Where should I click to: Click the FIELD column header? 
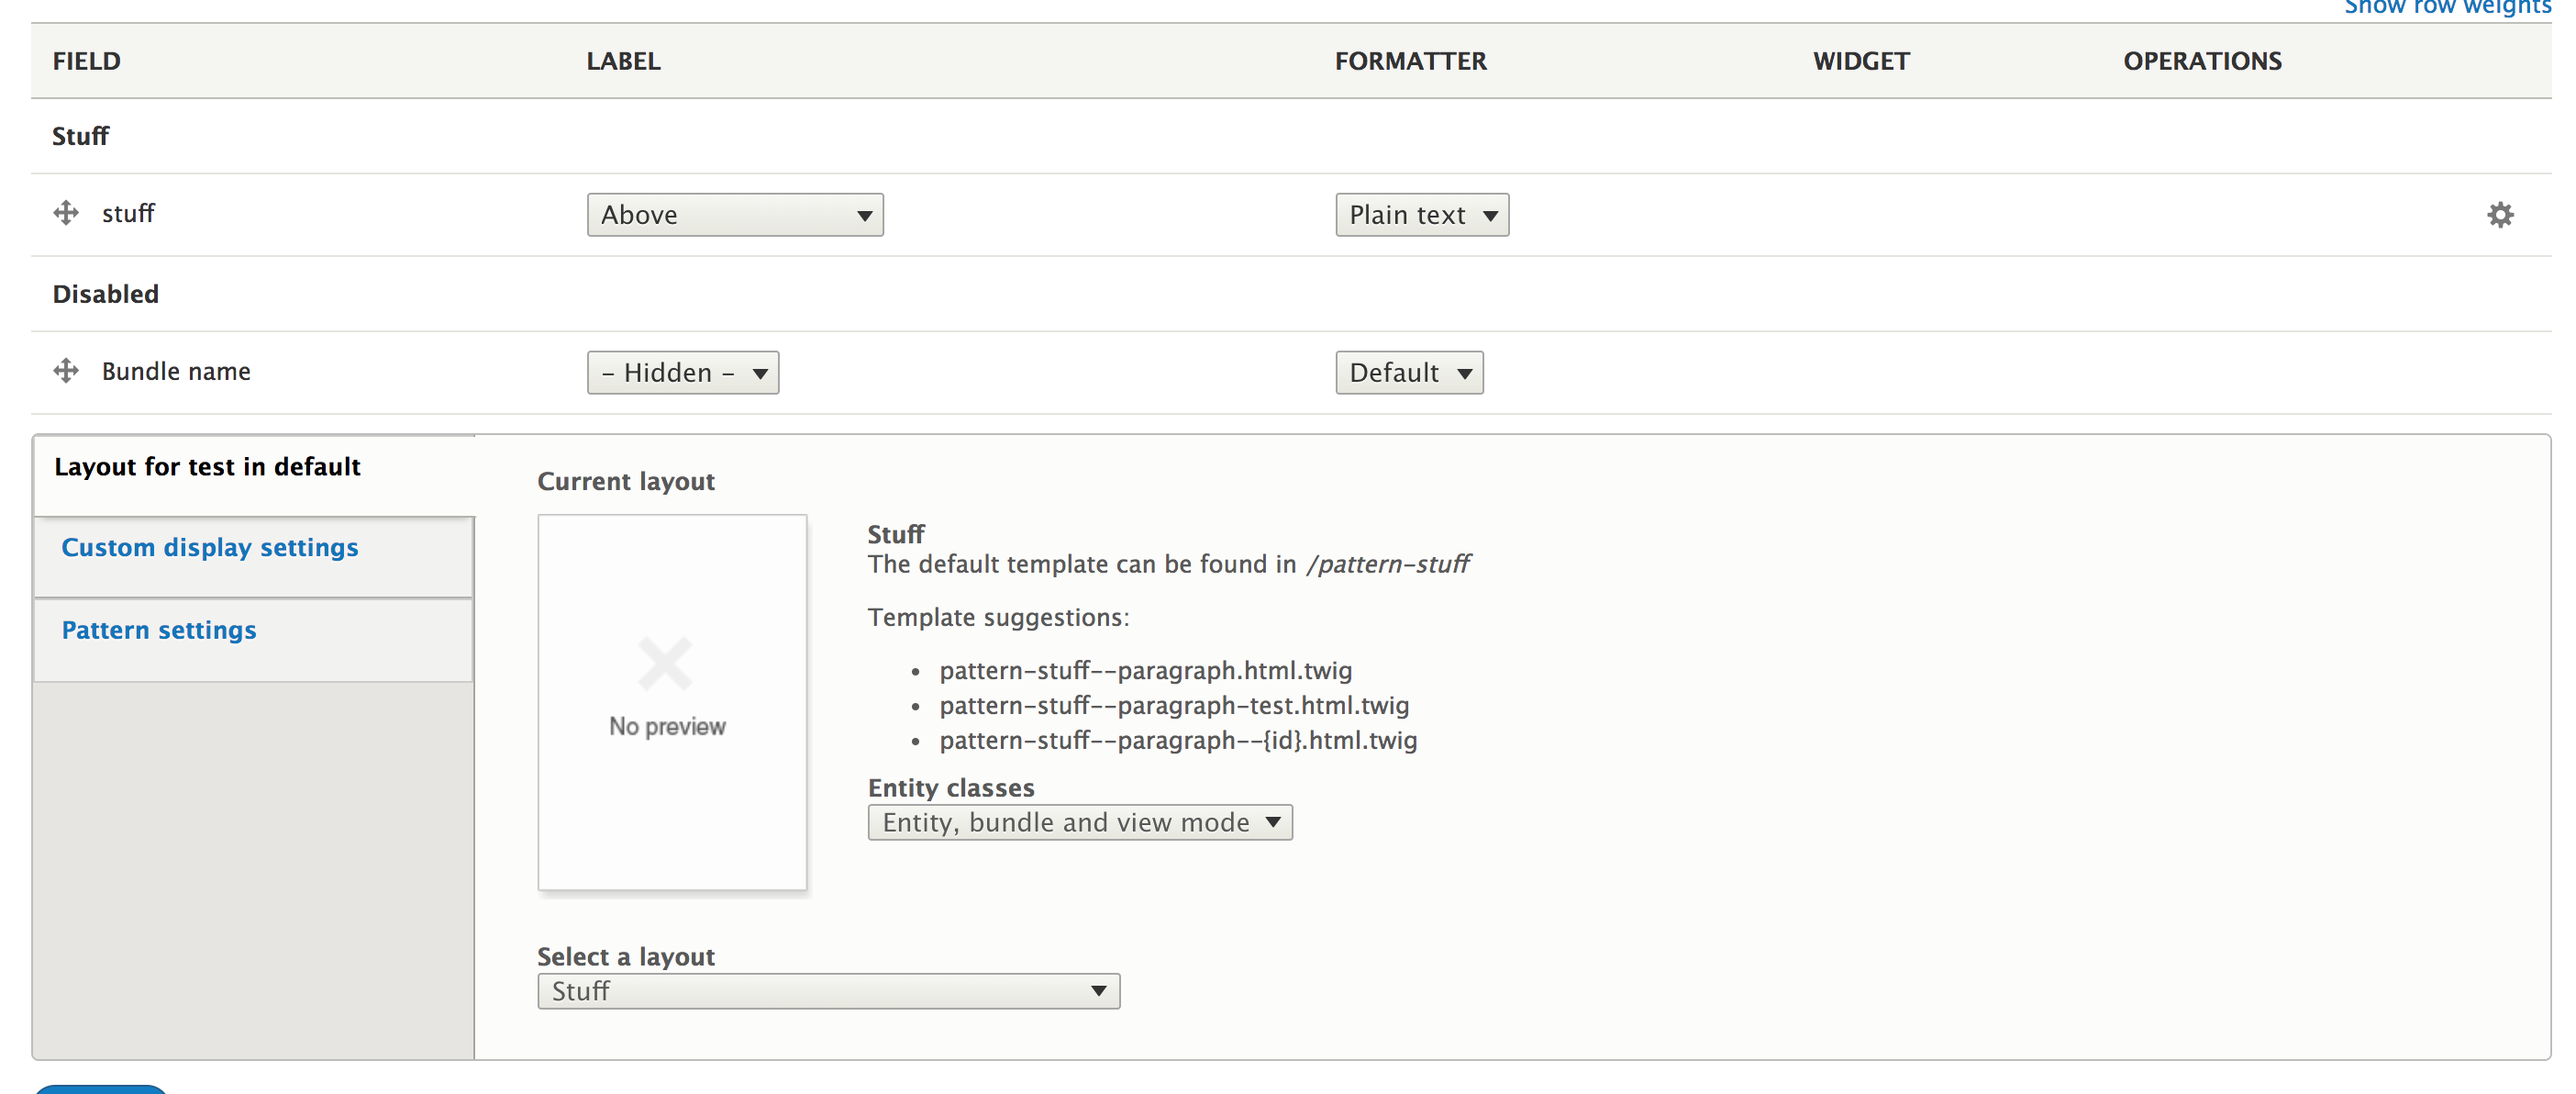[86, 61]
